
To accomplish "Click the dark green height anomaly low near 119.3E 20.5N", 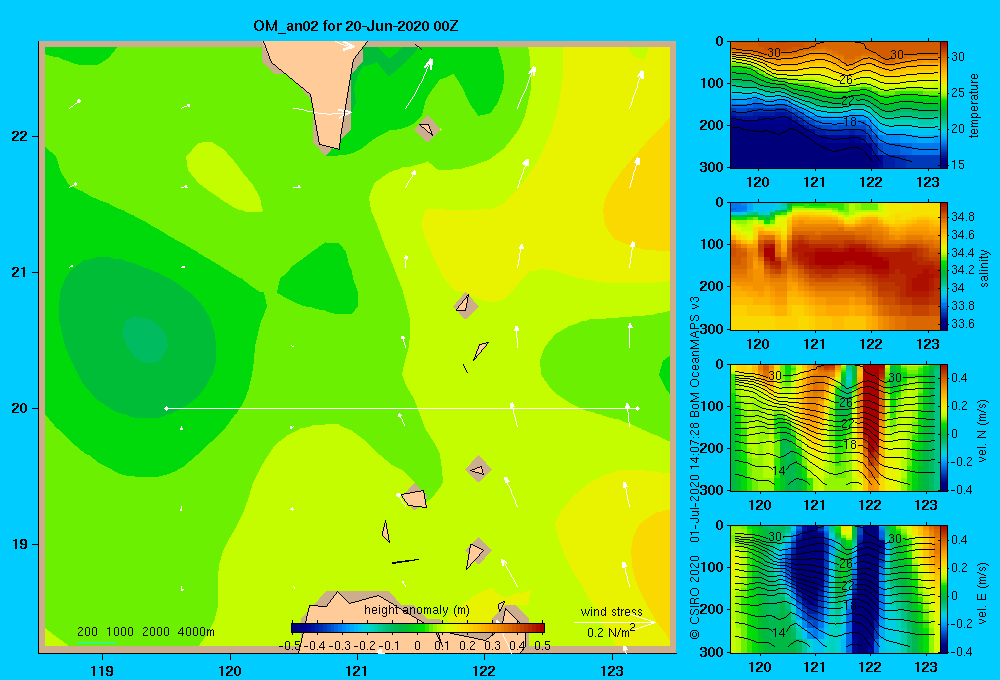I will (x=145, y=340).
